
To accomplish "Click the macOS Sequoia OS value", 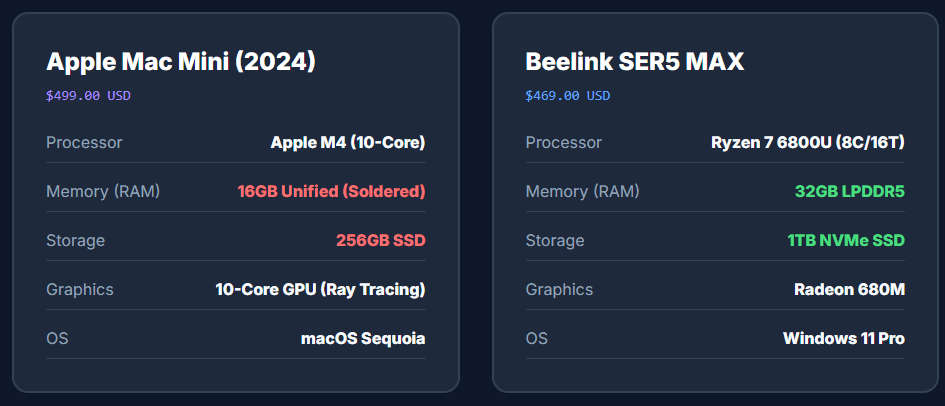I will (363, 338).
